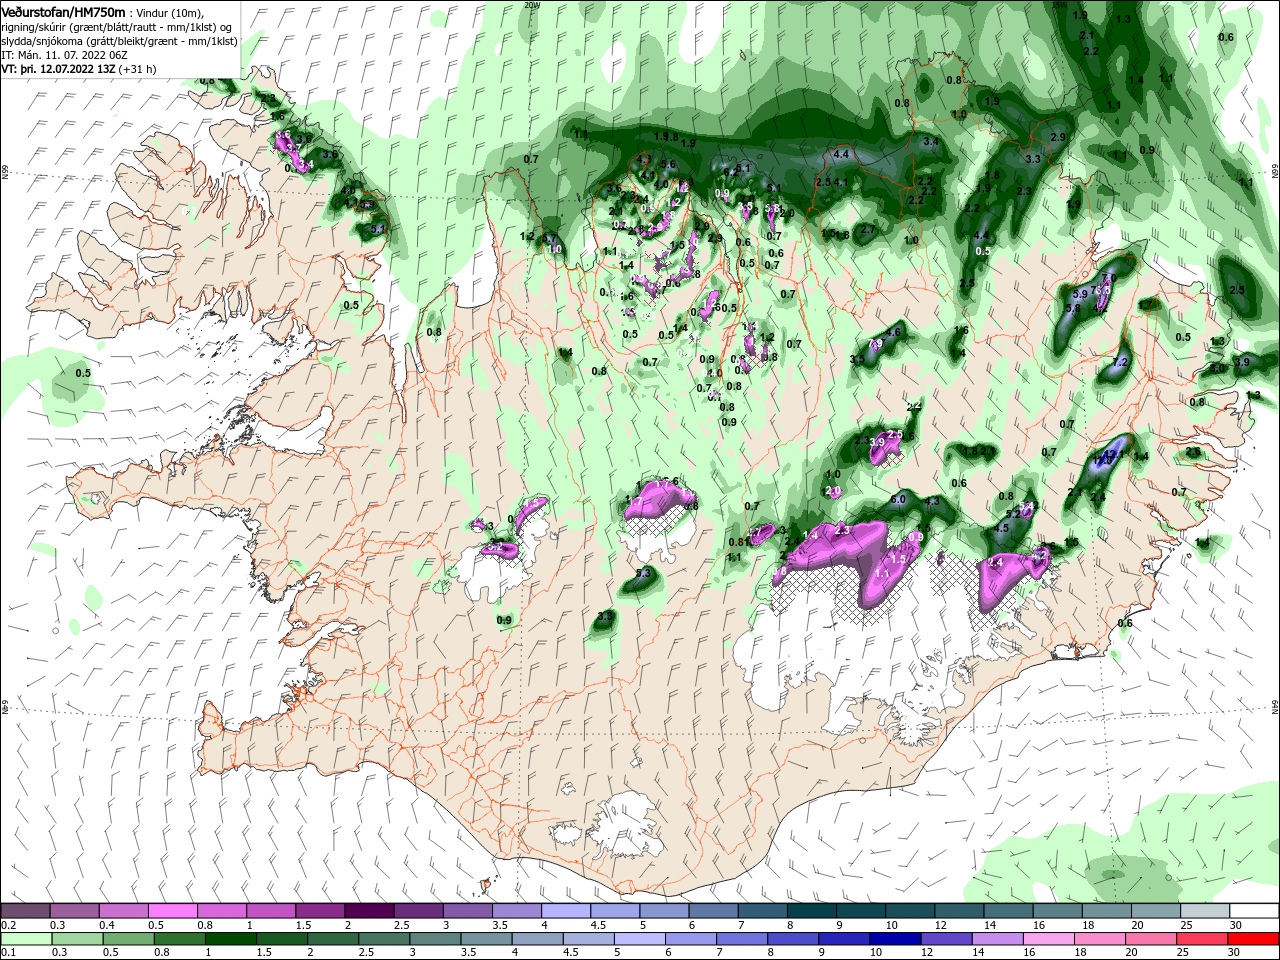Click the 'Vindur (10m)' label in header

[x=168, y=12]
